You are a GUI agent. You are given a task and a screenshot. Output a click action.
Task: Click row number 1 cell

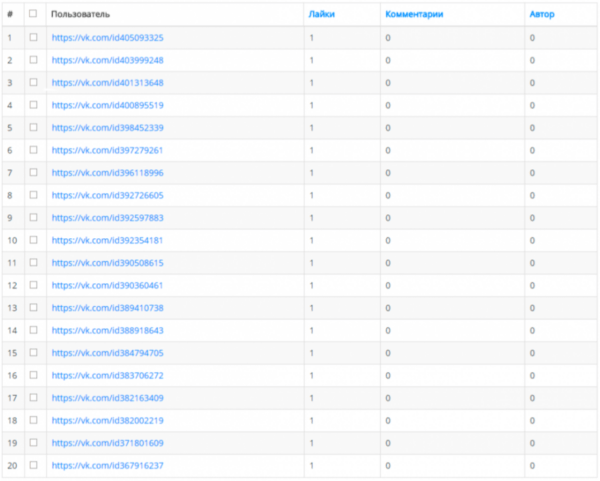(10, 38)
